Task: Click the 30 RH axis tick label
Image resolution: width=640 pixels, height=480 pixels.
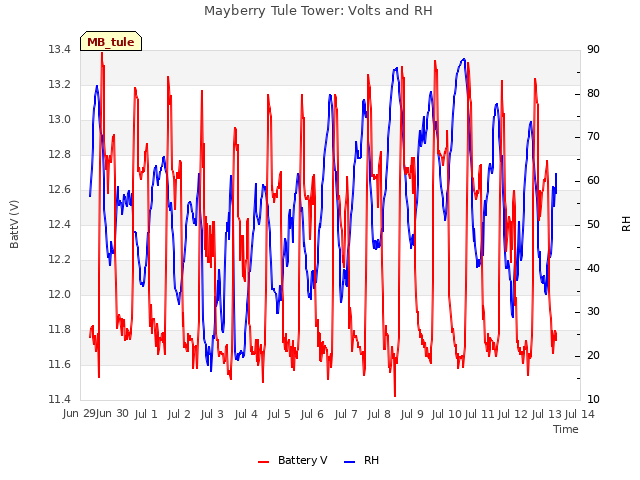Action: pos(593,312)
